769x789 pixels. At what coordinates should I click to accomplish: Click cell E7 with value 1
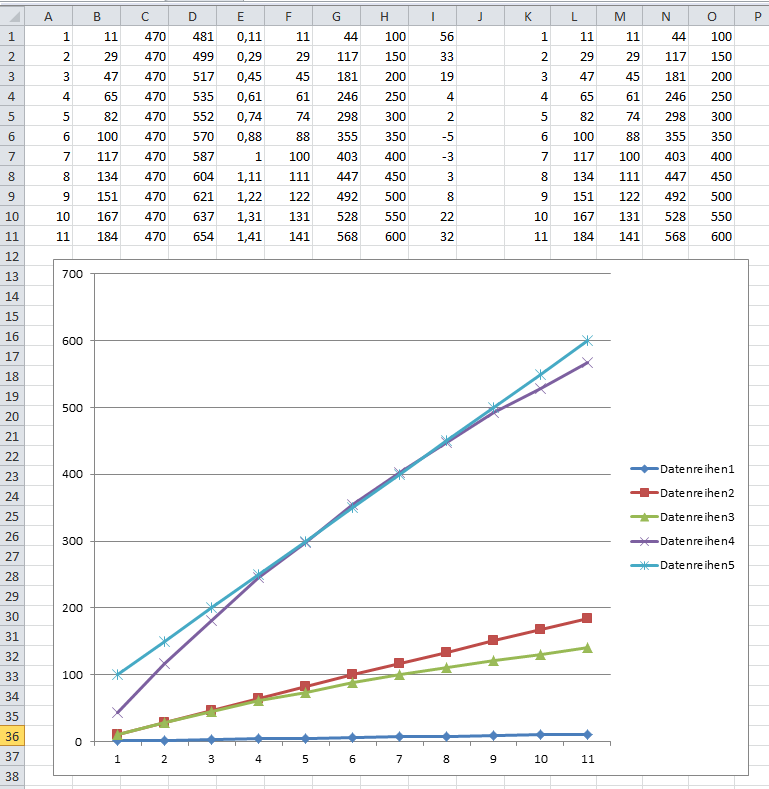[241, 156]
